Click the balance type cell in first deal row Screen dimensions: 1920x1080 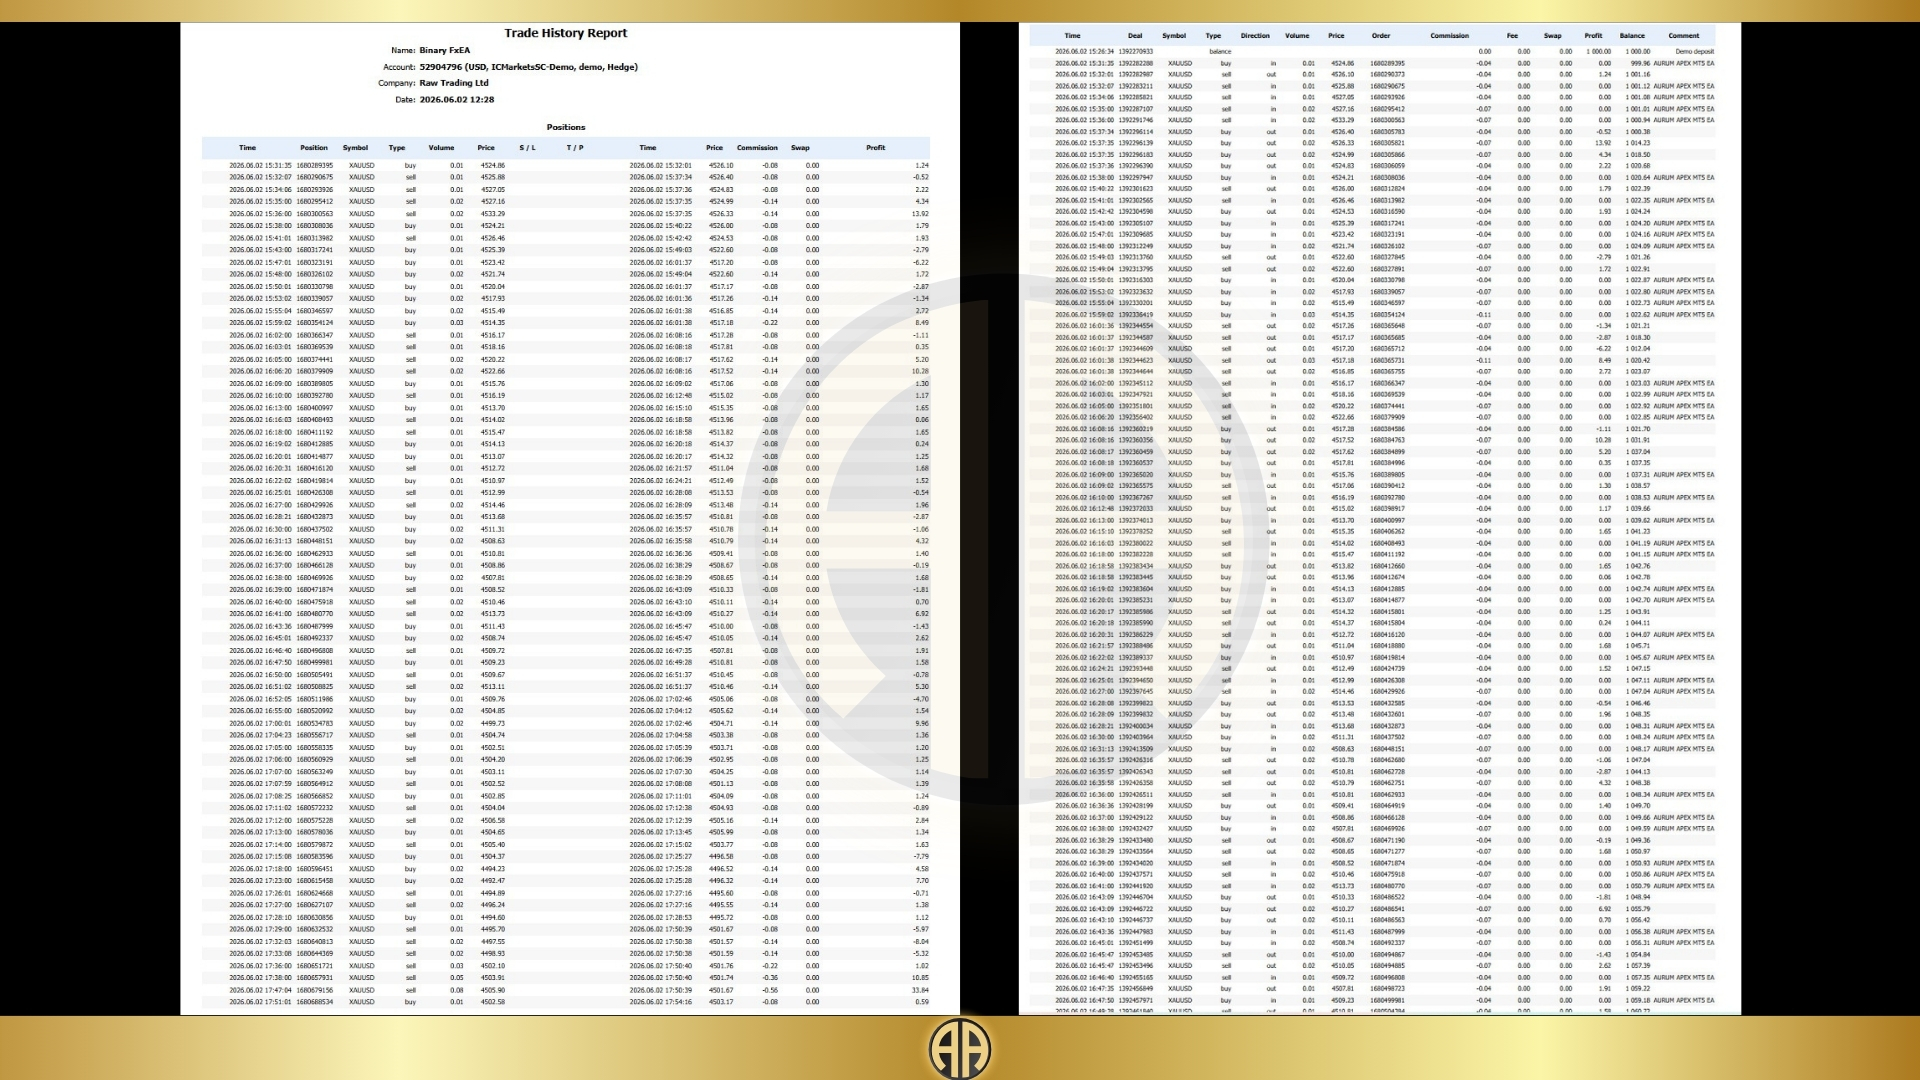pos(1220,52)
